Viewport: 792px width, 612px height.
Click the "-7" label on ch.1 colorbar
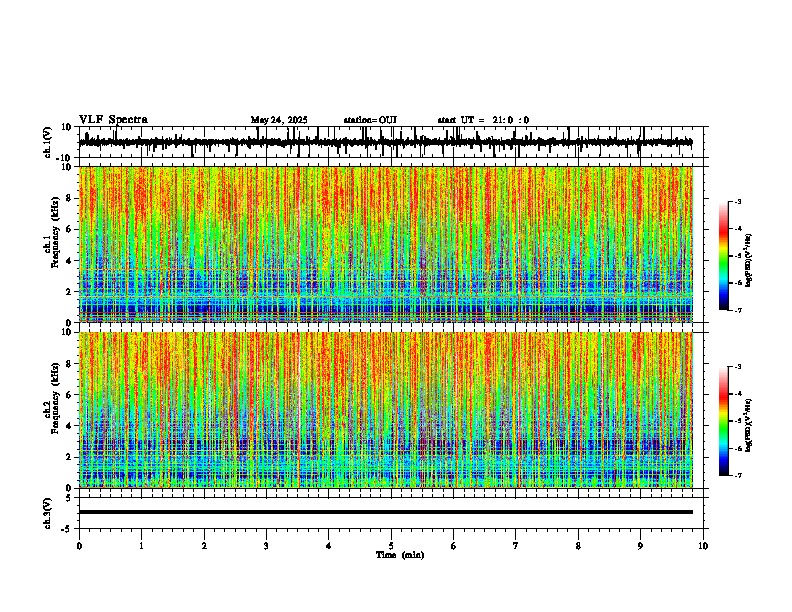(x=738, y=310)
